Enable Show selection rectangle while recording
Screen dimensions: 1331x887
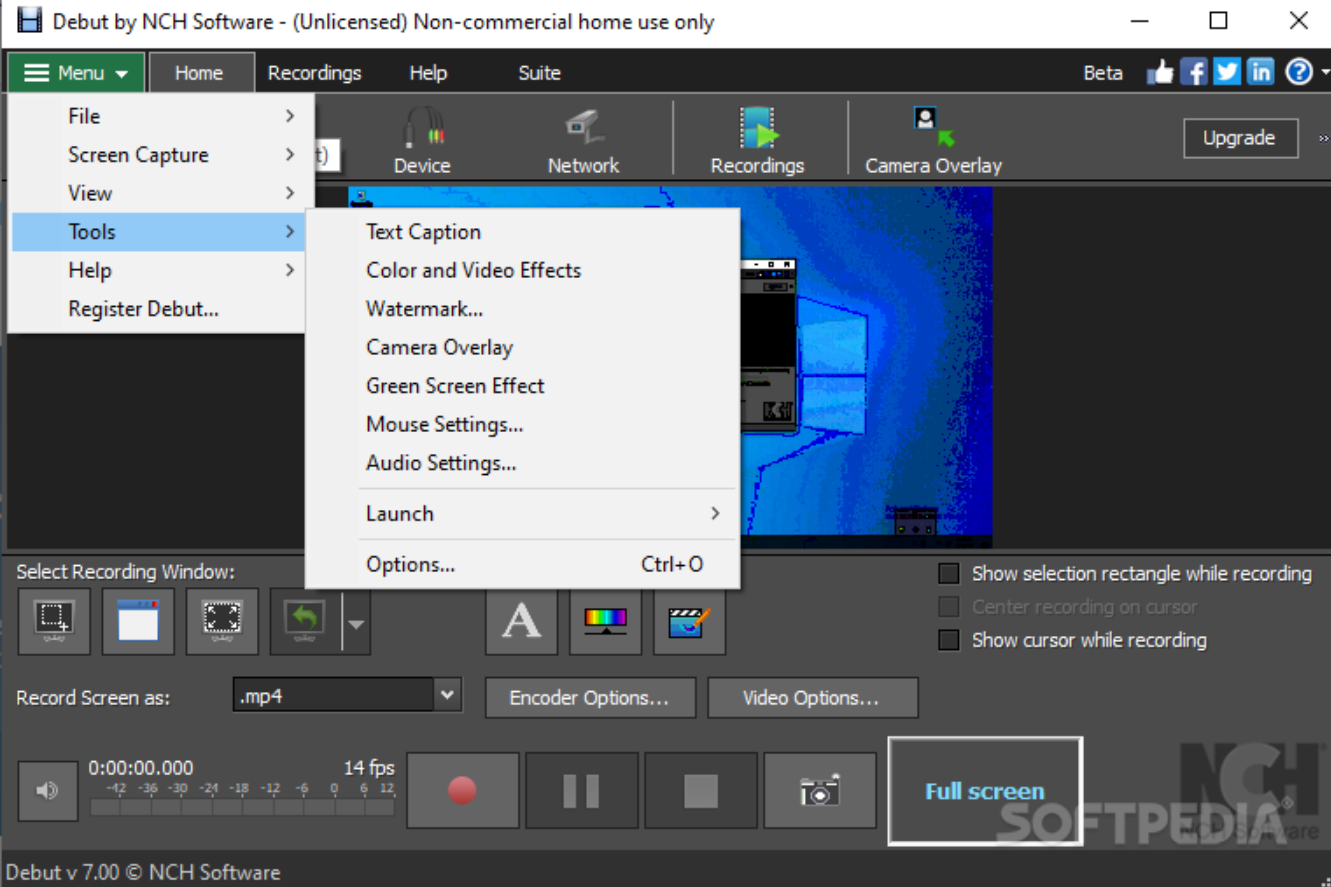(x=948, y=573)
